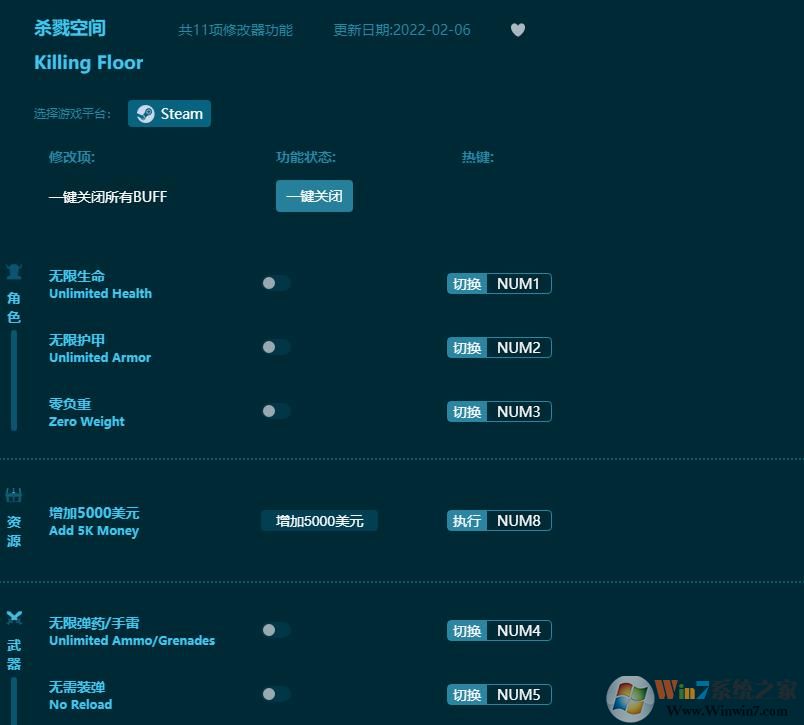
Task: Select the character (角色) category icon in sidebar
Action: (14, 272)
